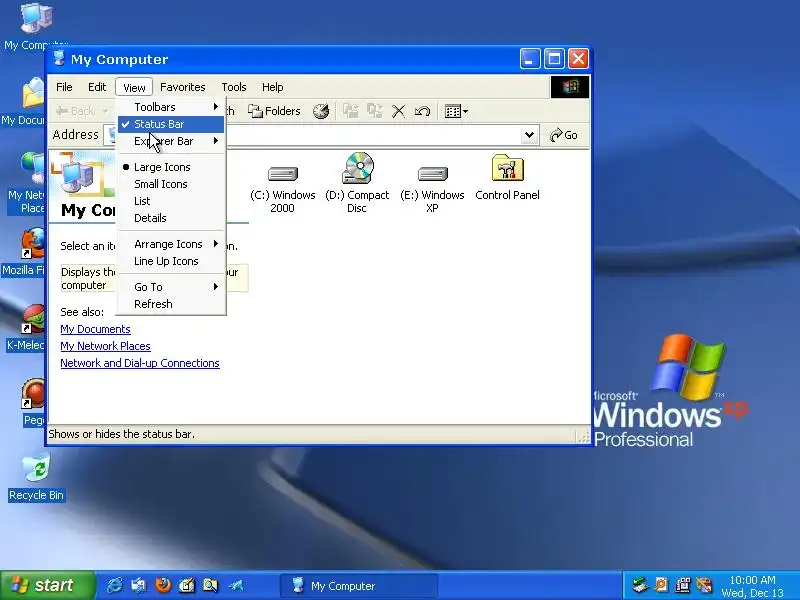Select the Mozilla Firefox desktop shortcut
The height and width of the screenshot is (600, 800).
[23, 252]
